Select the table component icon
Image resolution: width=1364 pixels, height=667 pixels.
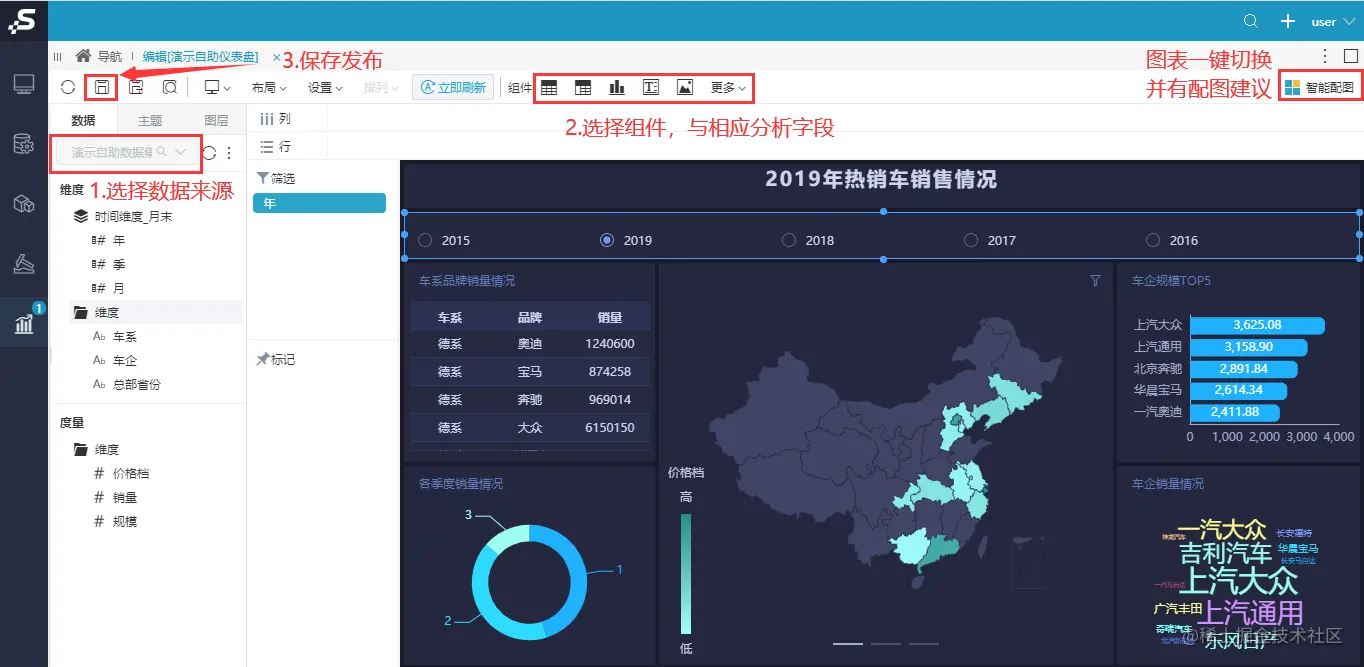coord(549,87)
